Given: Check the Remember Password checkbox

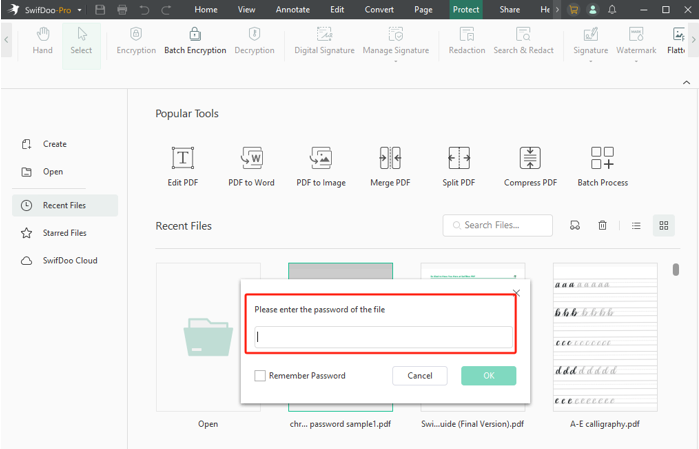Looking at the screenshot, I should tap(260, 375).
